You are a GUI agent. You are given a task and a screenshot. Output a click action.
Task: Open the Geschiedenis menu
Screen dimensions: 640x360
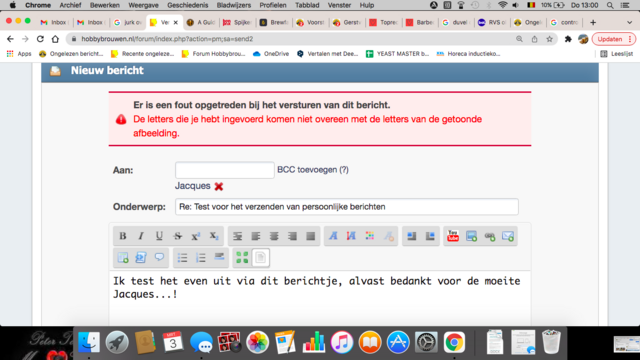[188, 5]
